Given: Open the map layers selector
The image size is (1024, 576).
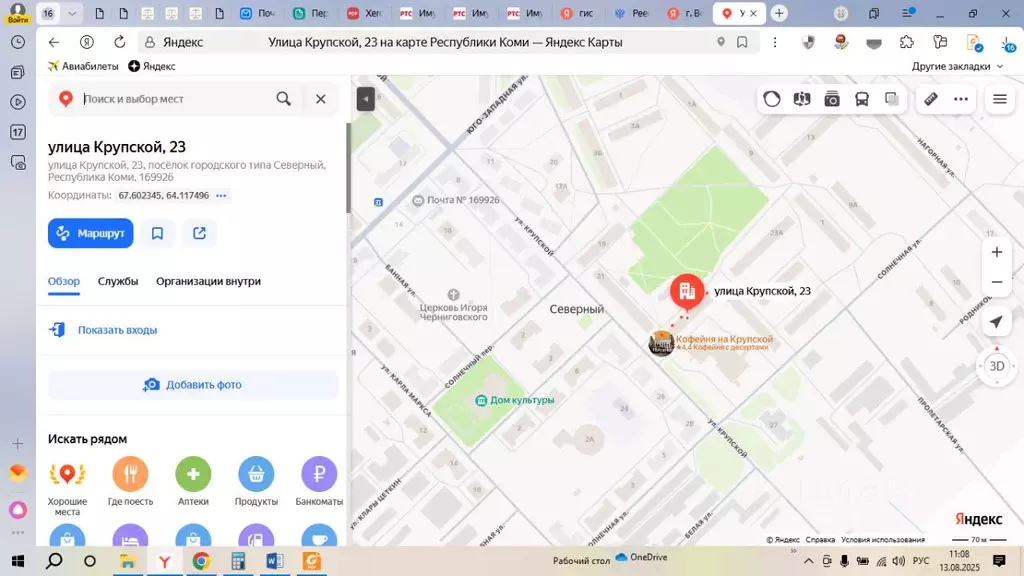Looking at the screenshot, I should 892,99.
